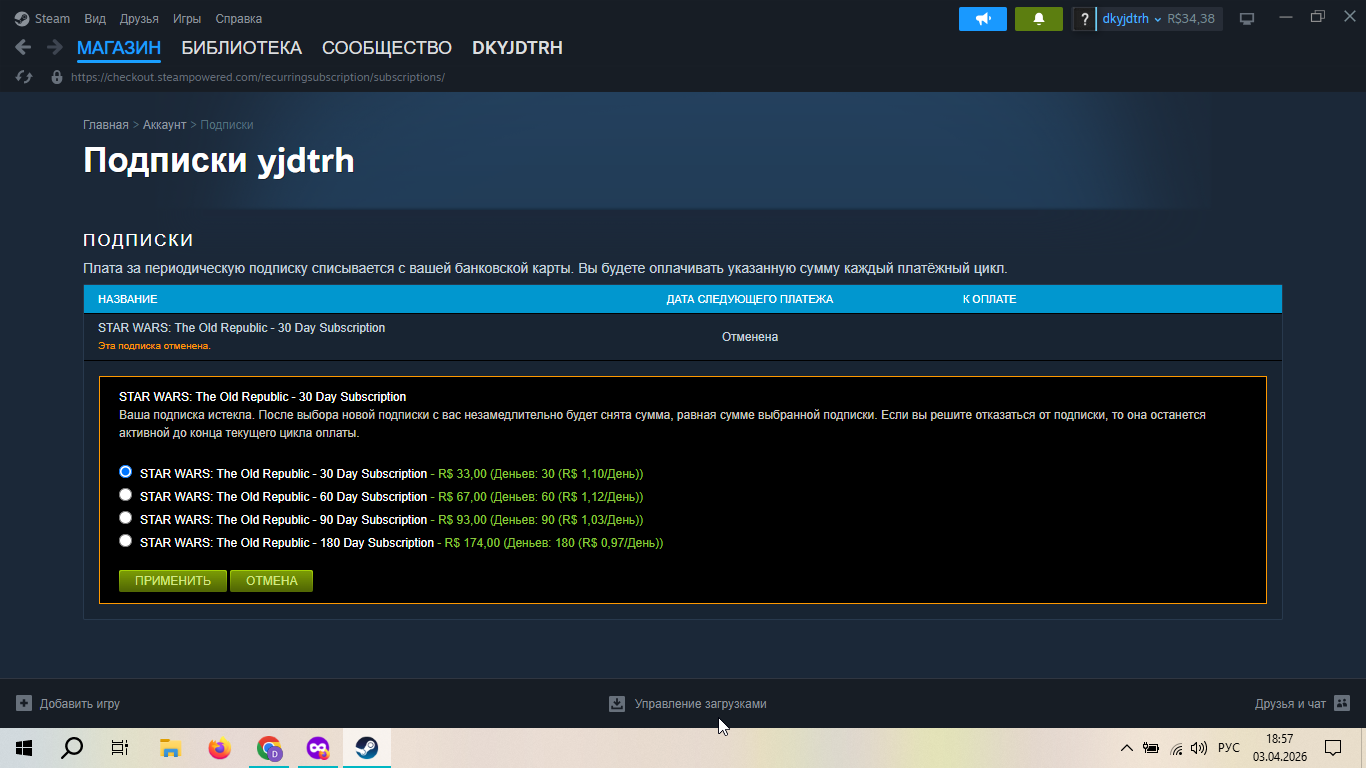Viewport: 1366px width, 768px height.
Task: Click the checkout URL address bar
Action: (x=258, y=77)
